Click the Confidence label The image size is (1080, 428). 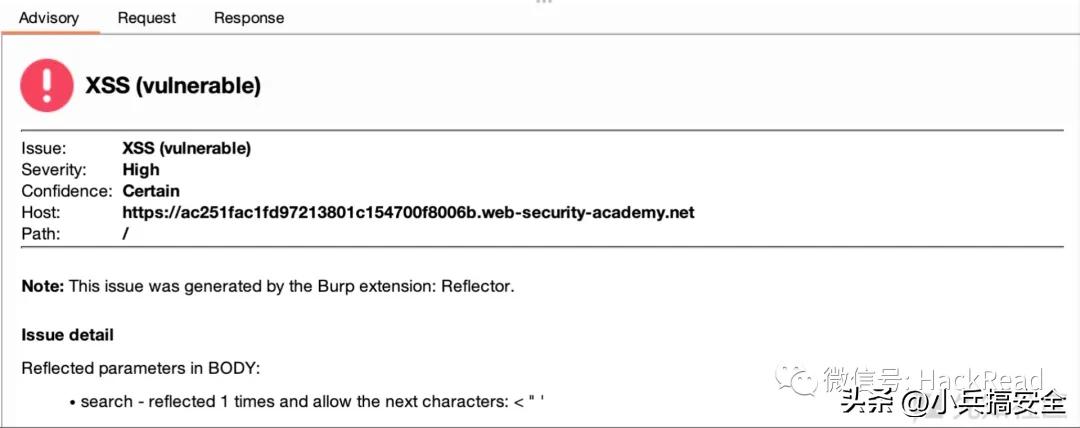coord(66,191)
